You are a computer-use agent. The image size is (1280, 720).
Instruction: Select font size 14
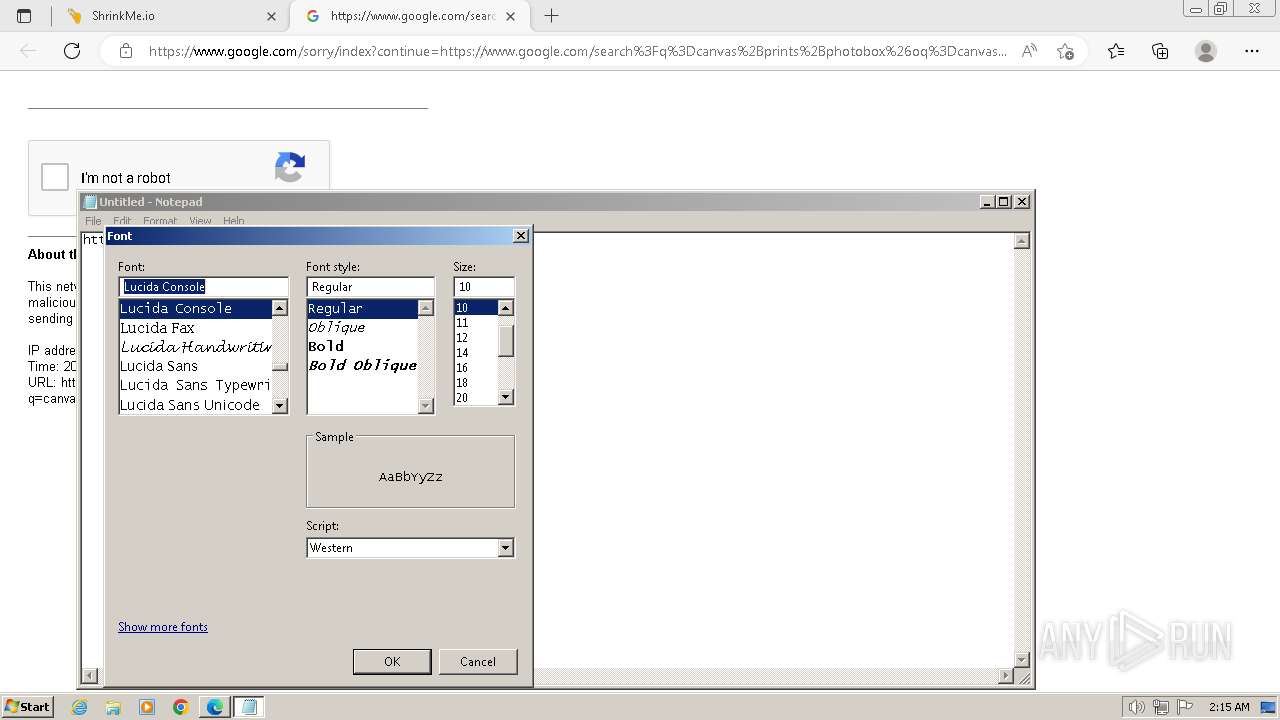tap(475, 353)
